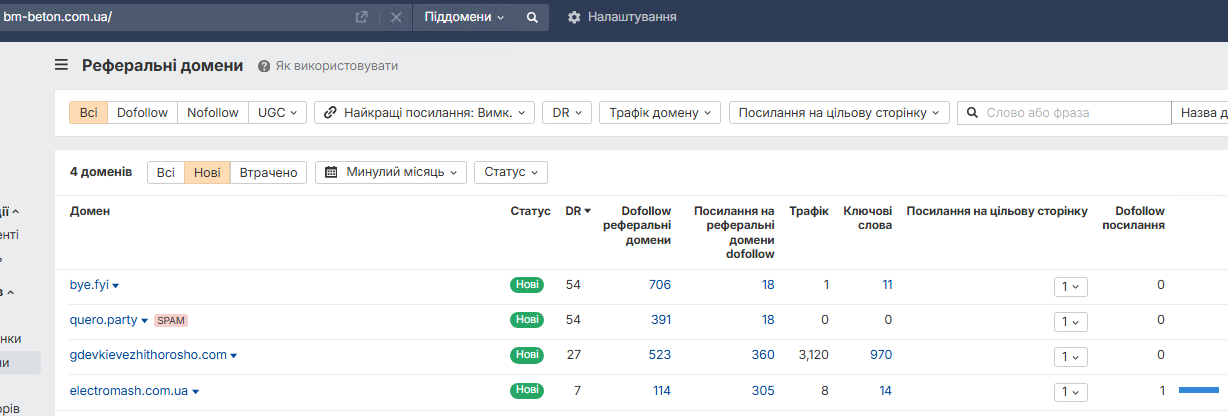This screenshot has width=1228, height=416.
Task: Click the link icon in Найкращі посилання filter
Action: coord(329,112)
